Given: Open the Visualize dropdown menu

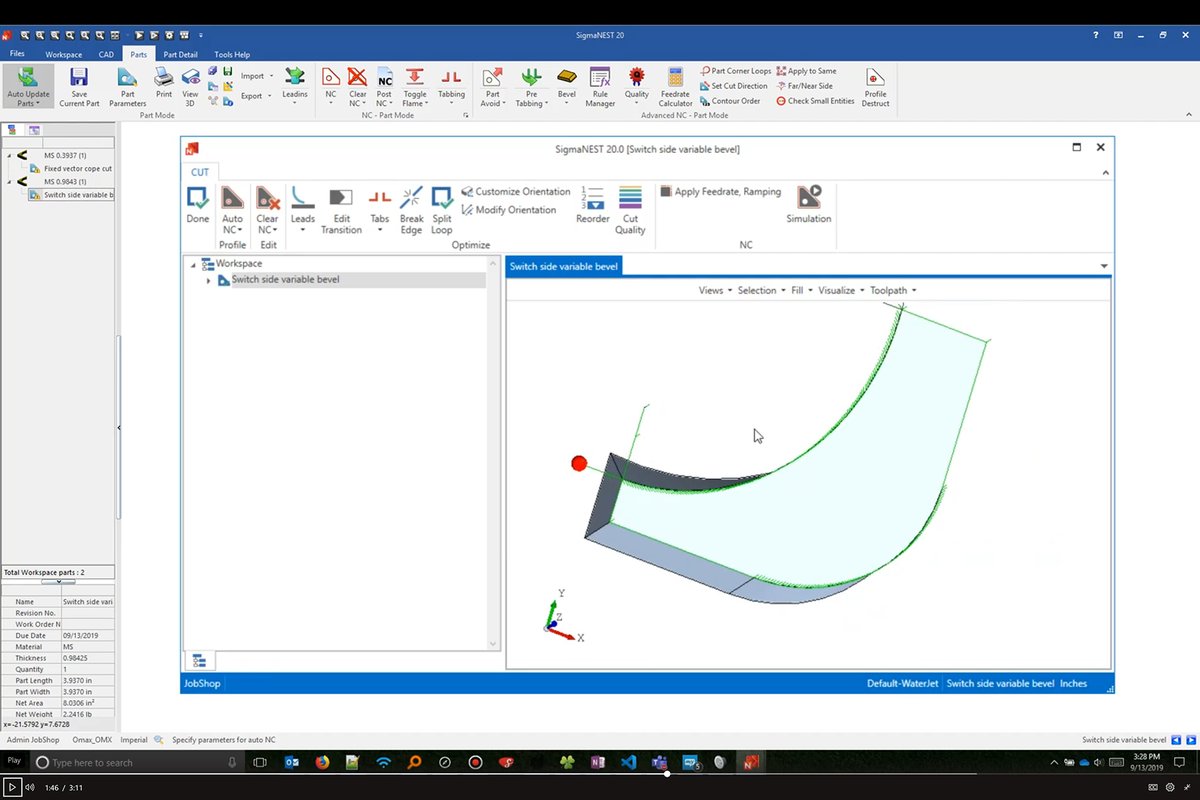Looking at the screenshot, I should point(841,290).
